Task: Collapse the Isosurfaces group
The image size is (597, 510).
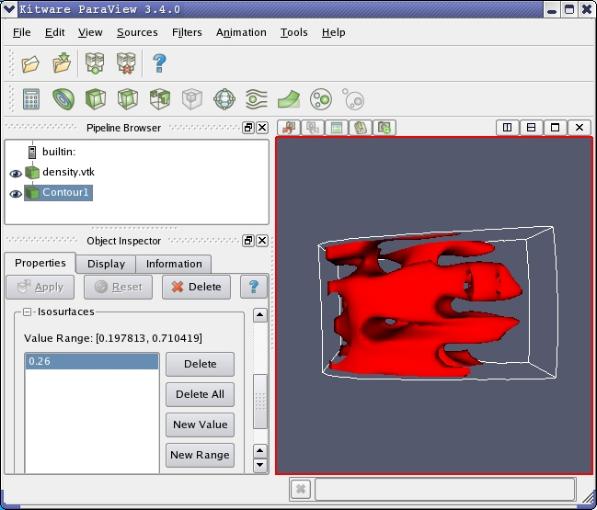Action: click(x=27, y=312)
